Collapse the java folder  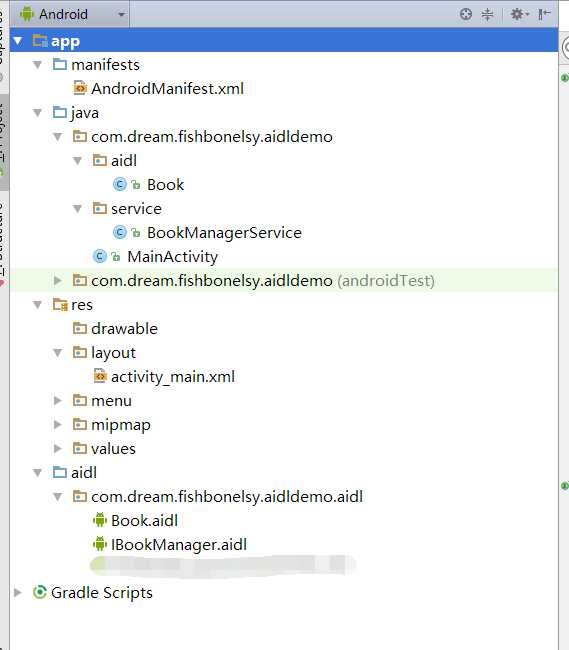pyautogui.click(x=38, y=113)
